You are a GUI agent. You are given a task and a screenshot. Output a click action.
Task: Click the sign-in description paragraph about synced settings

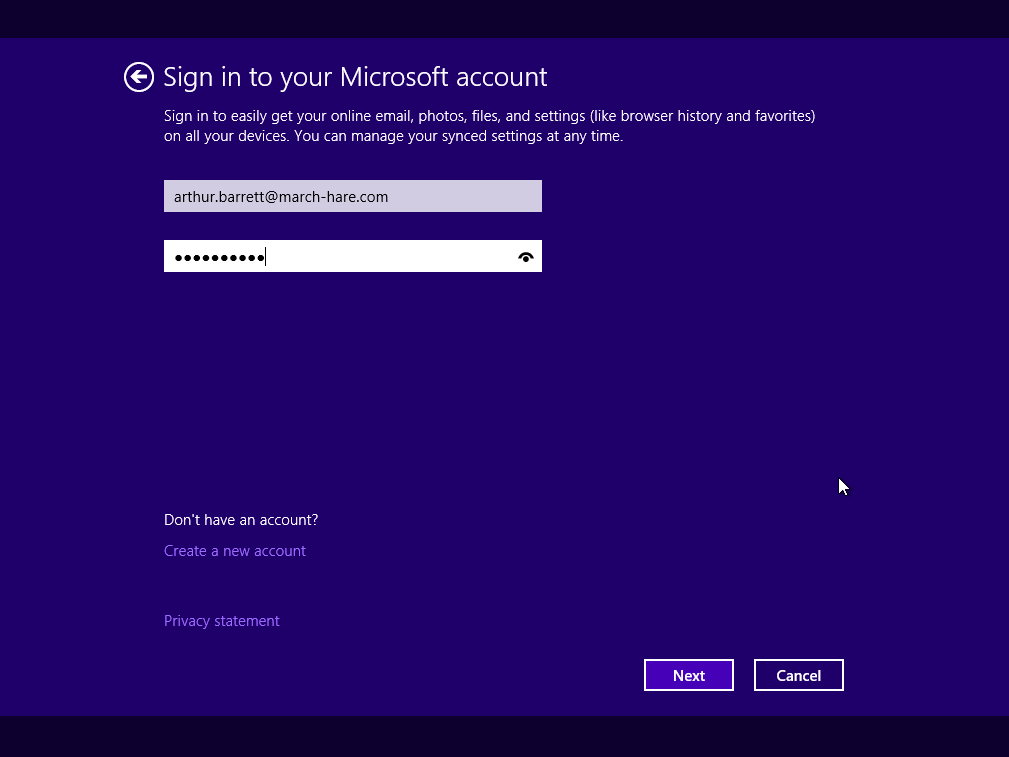490,126
